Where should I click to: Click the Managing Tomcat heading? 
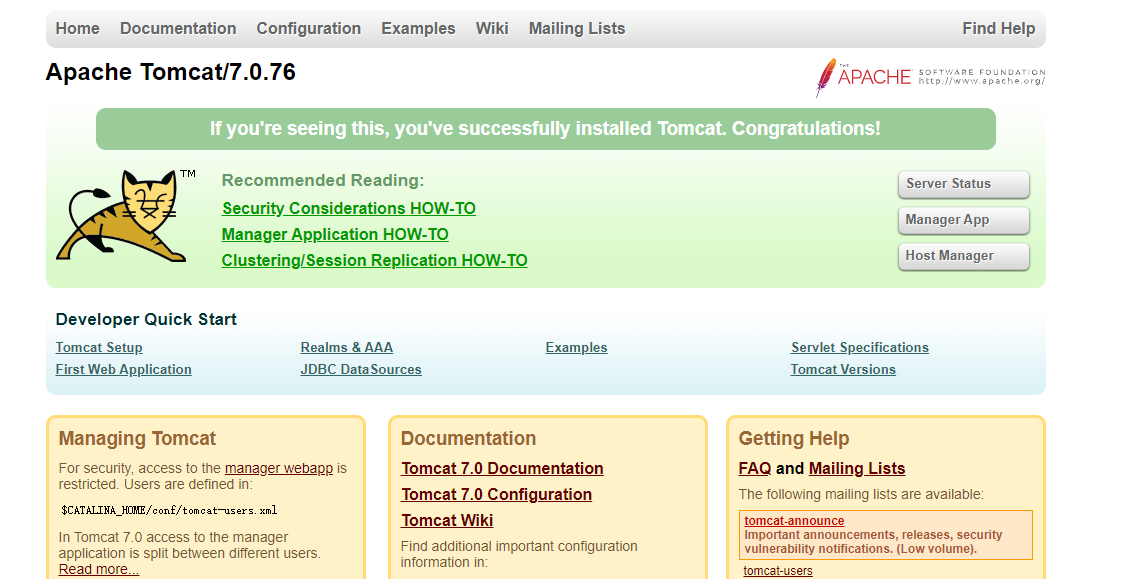pos(138,438)
